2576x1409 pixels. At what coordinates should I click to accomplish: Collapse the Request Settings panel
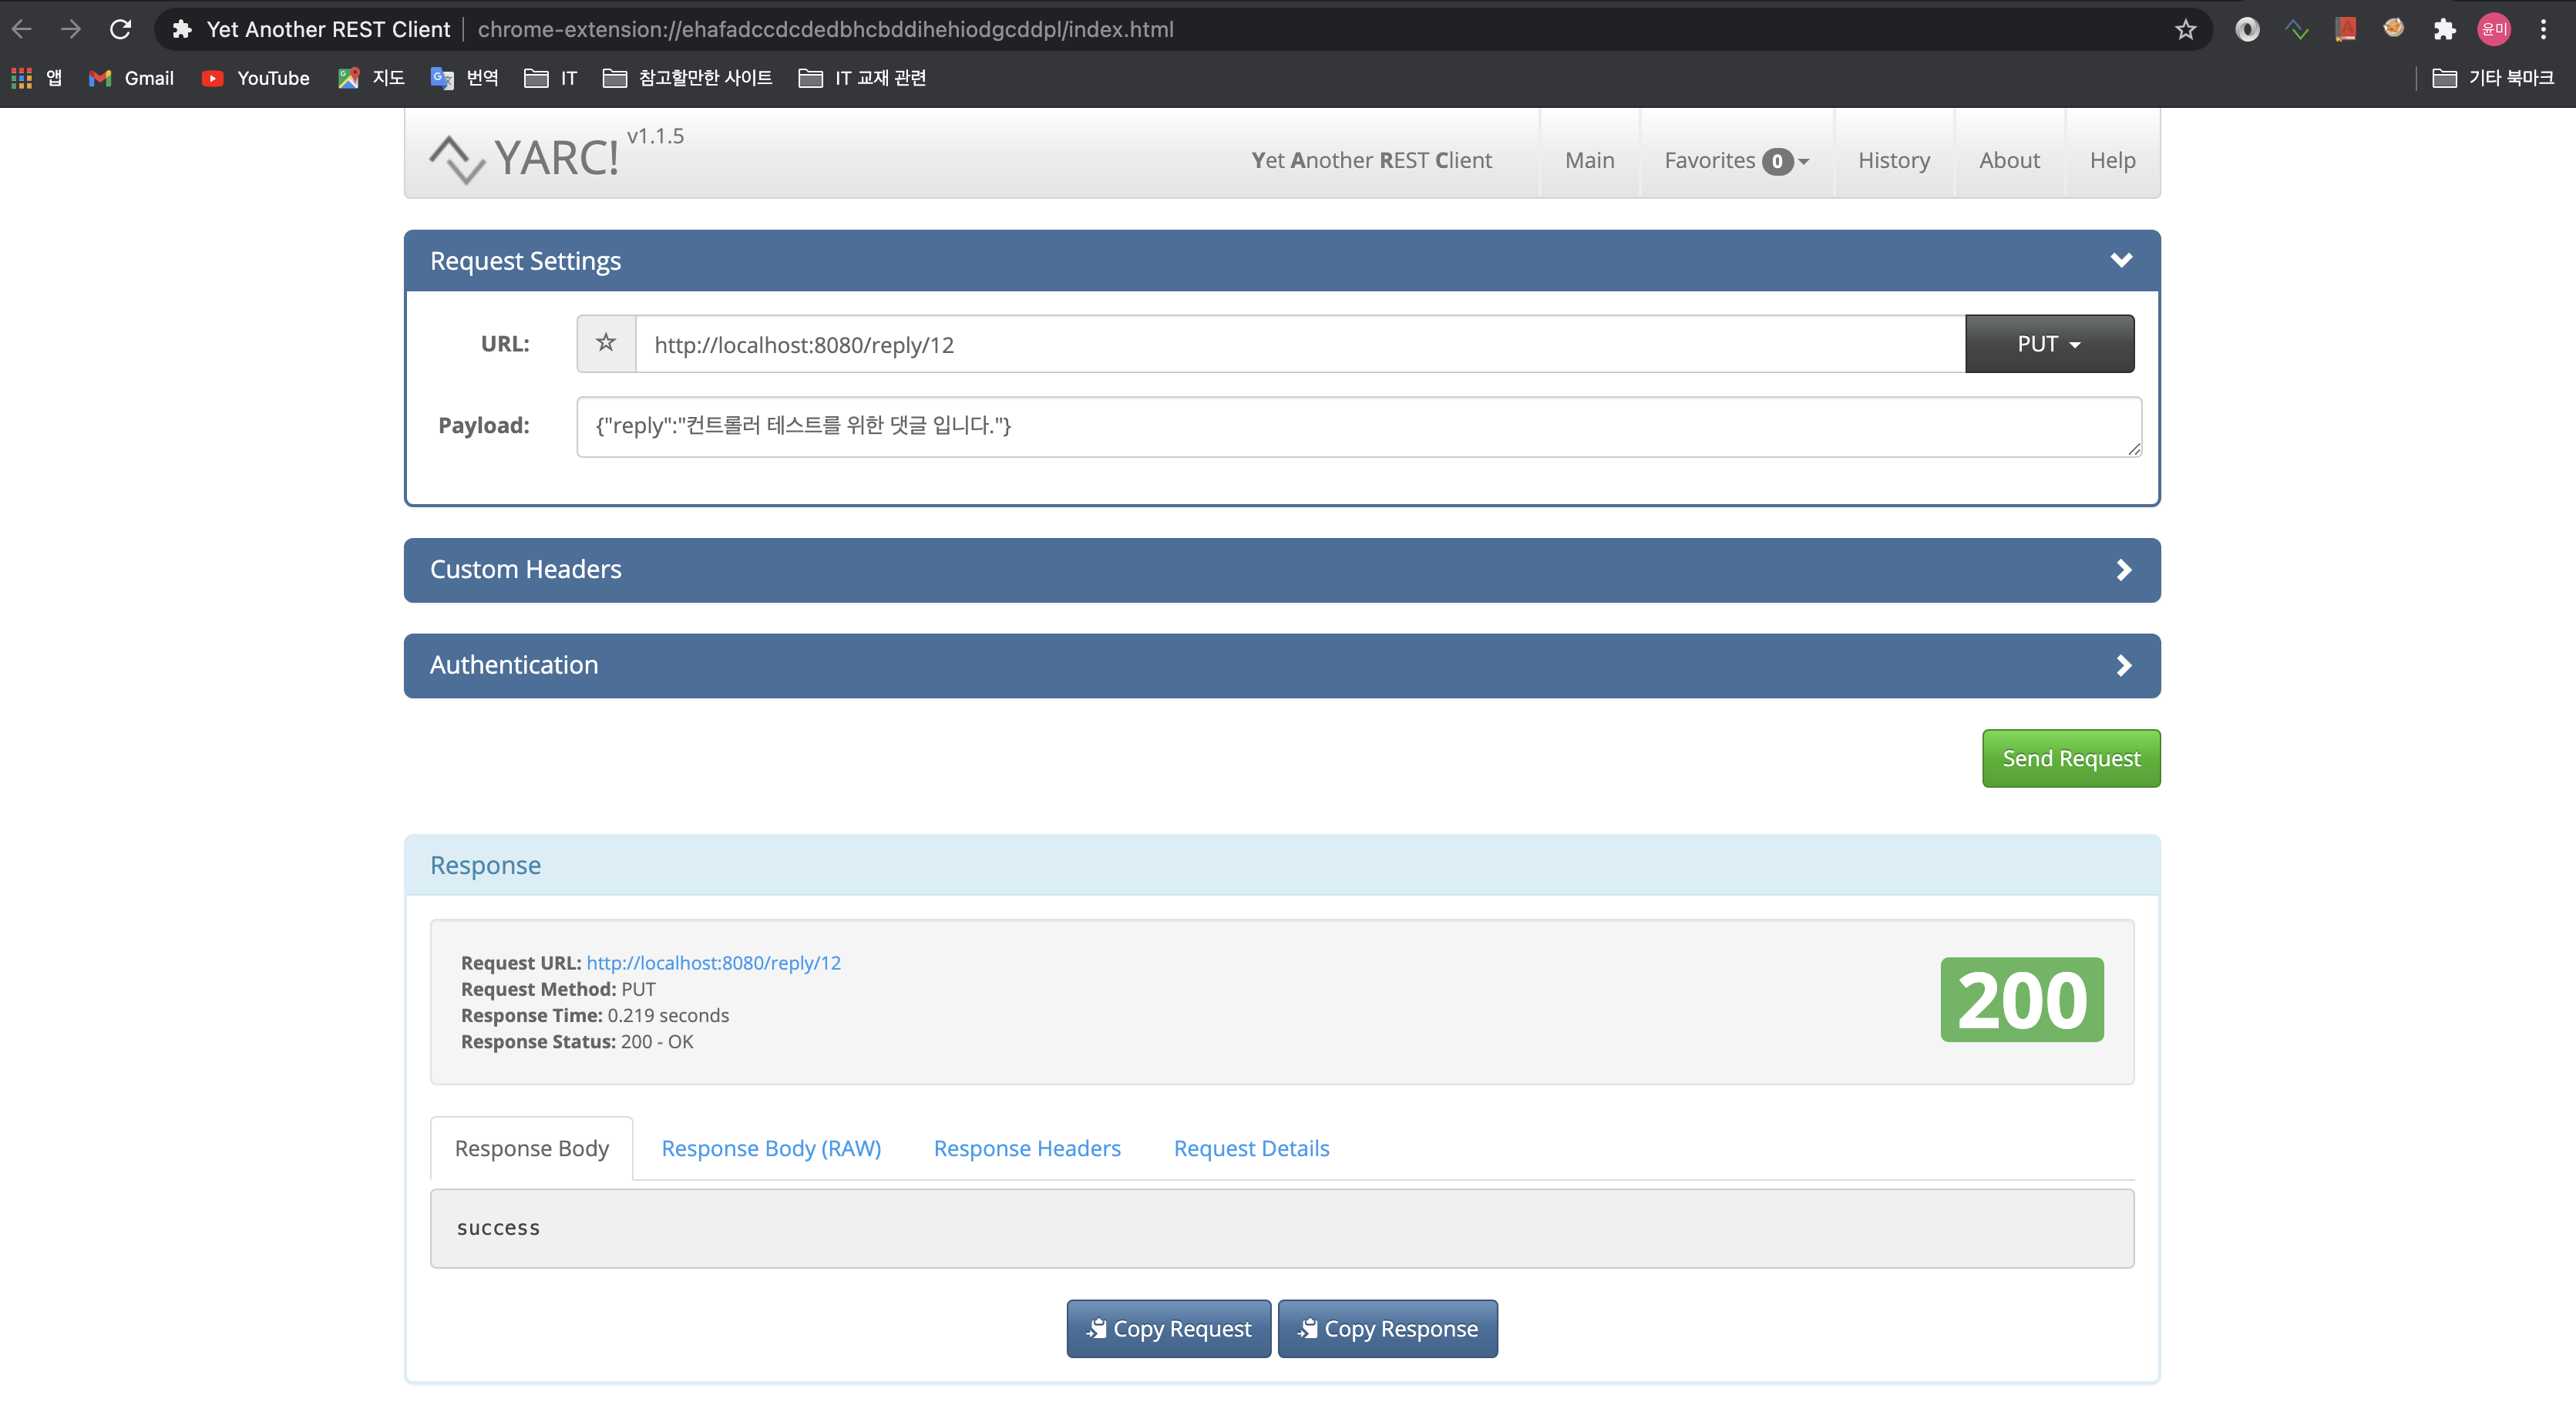point(2121,260)
